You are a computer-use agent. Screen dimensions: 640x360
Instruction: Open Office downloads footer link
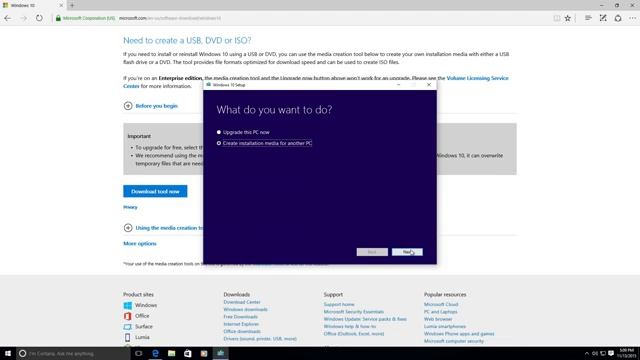242,331
